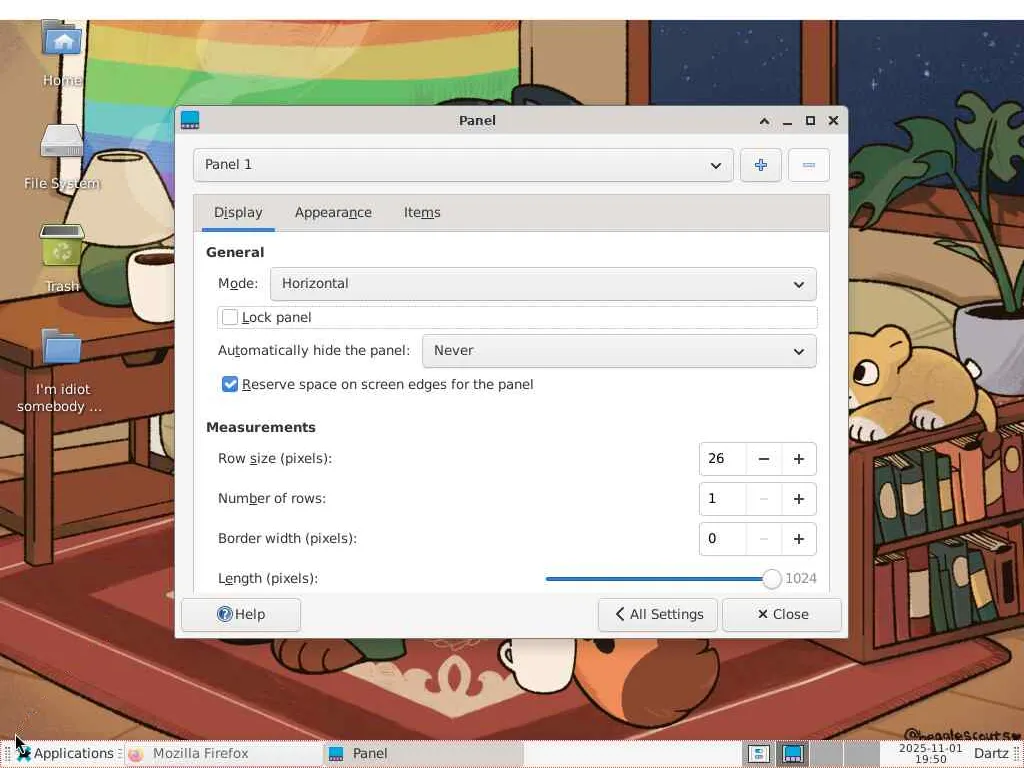The image size is (1024, 768).
Task: Toggle the Lock panel checkbox
Action: tap(230, 317)
